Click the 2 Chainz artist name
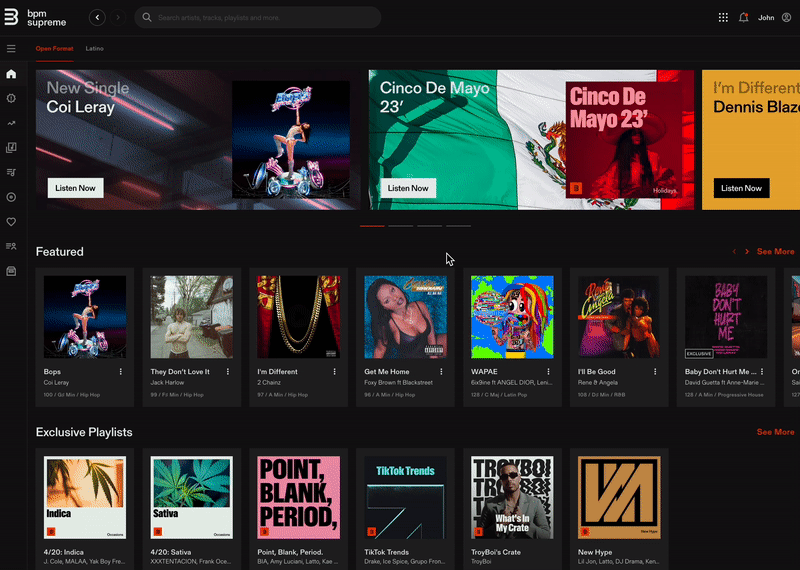Viewport: 800px width, 570px height. pyautogui.click(x=270, y=382)
